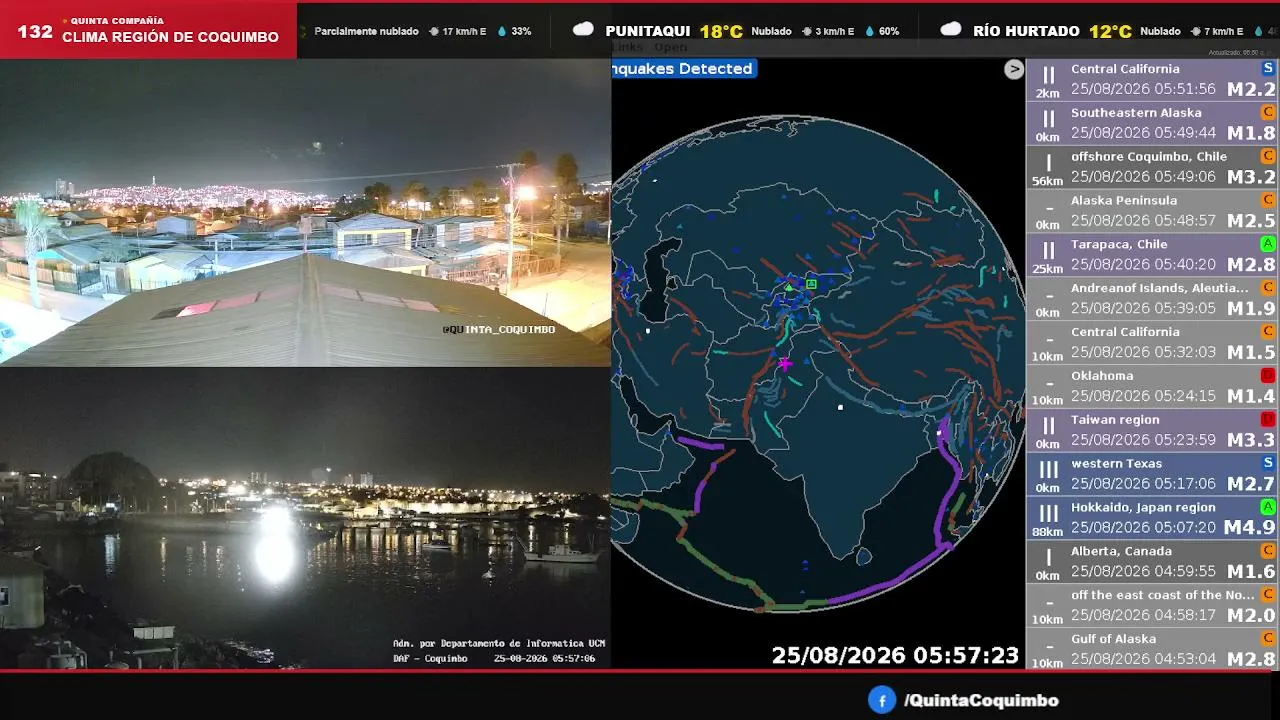The image size is (1280, 720).
Task: Click the orange C badge on Southeastern Alaska row
Action: click(1268, 112)
